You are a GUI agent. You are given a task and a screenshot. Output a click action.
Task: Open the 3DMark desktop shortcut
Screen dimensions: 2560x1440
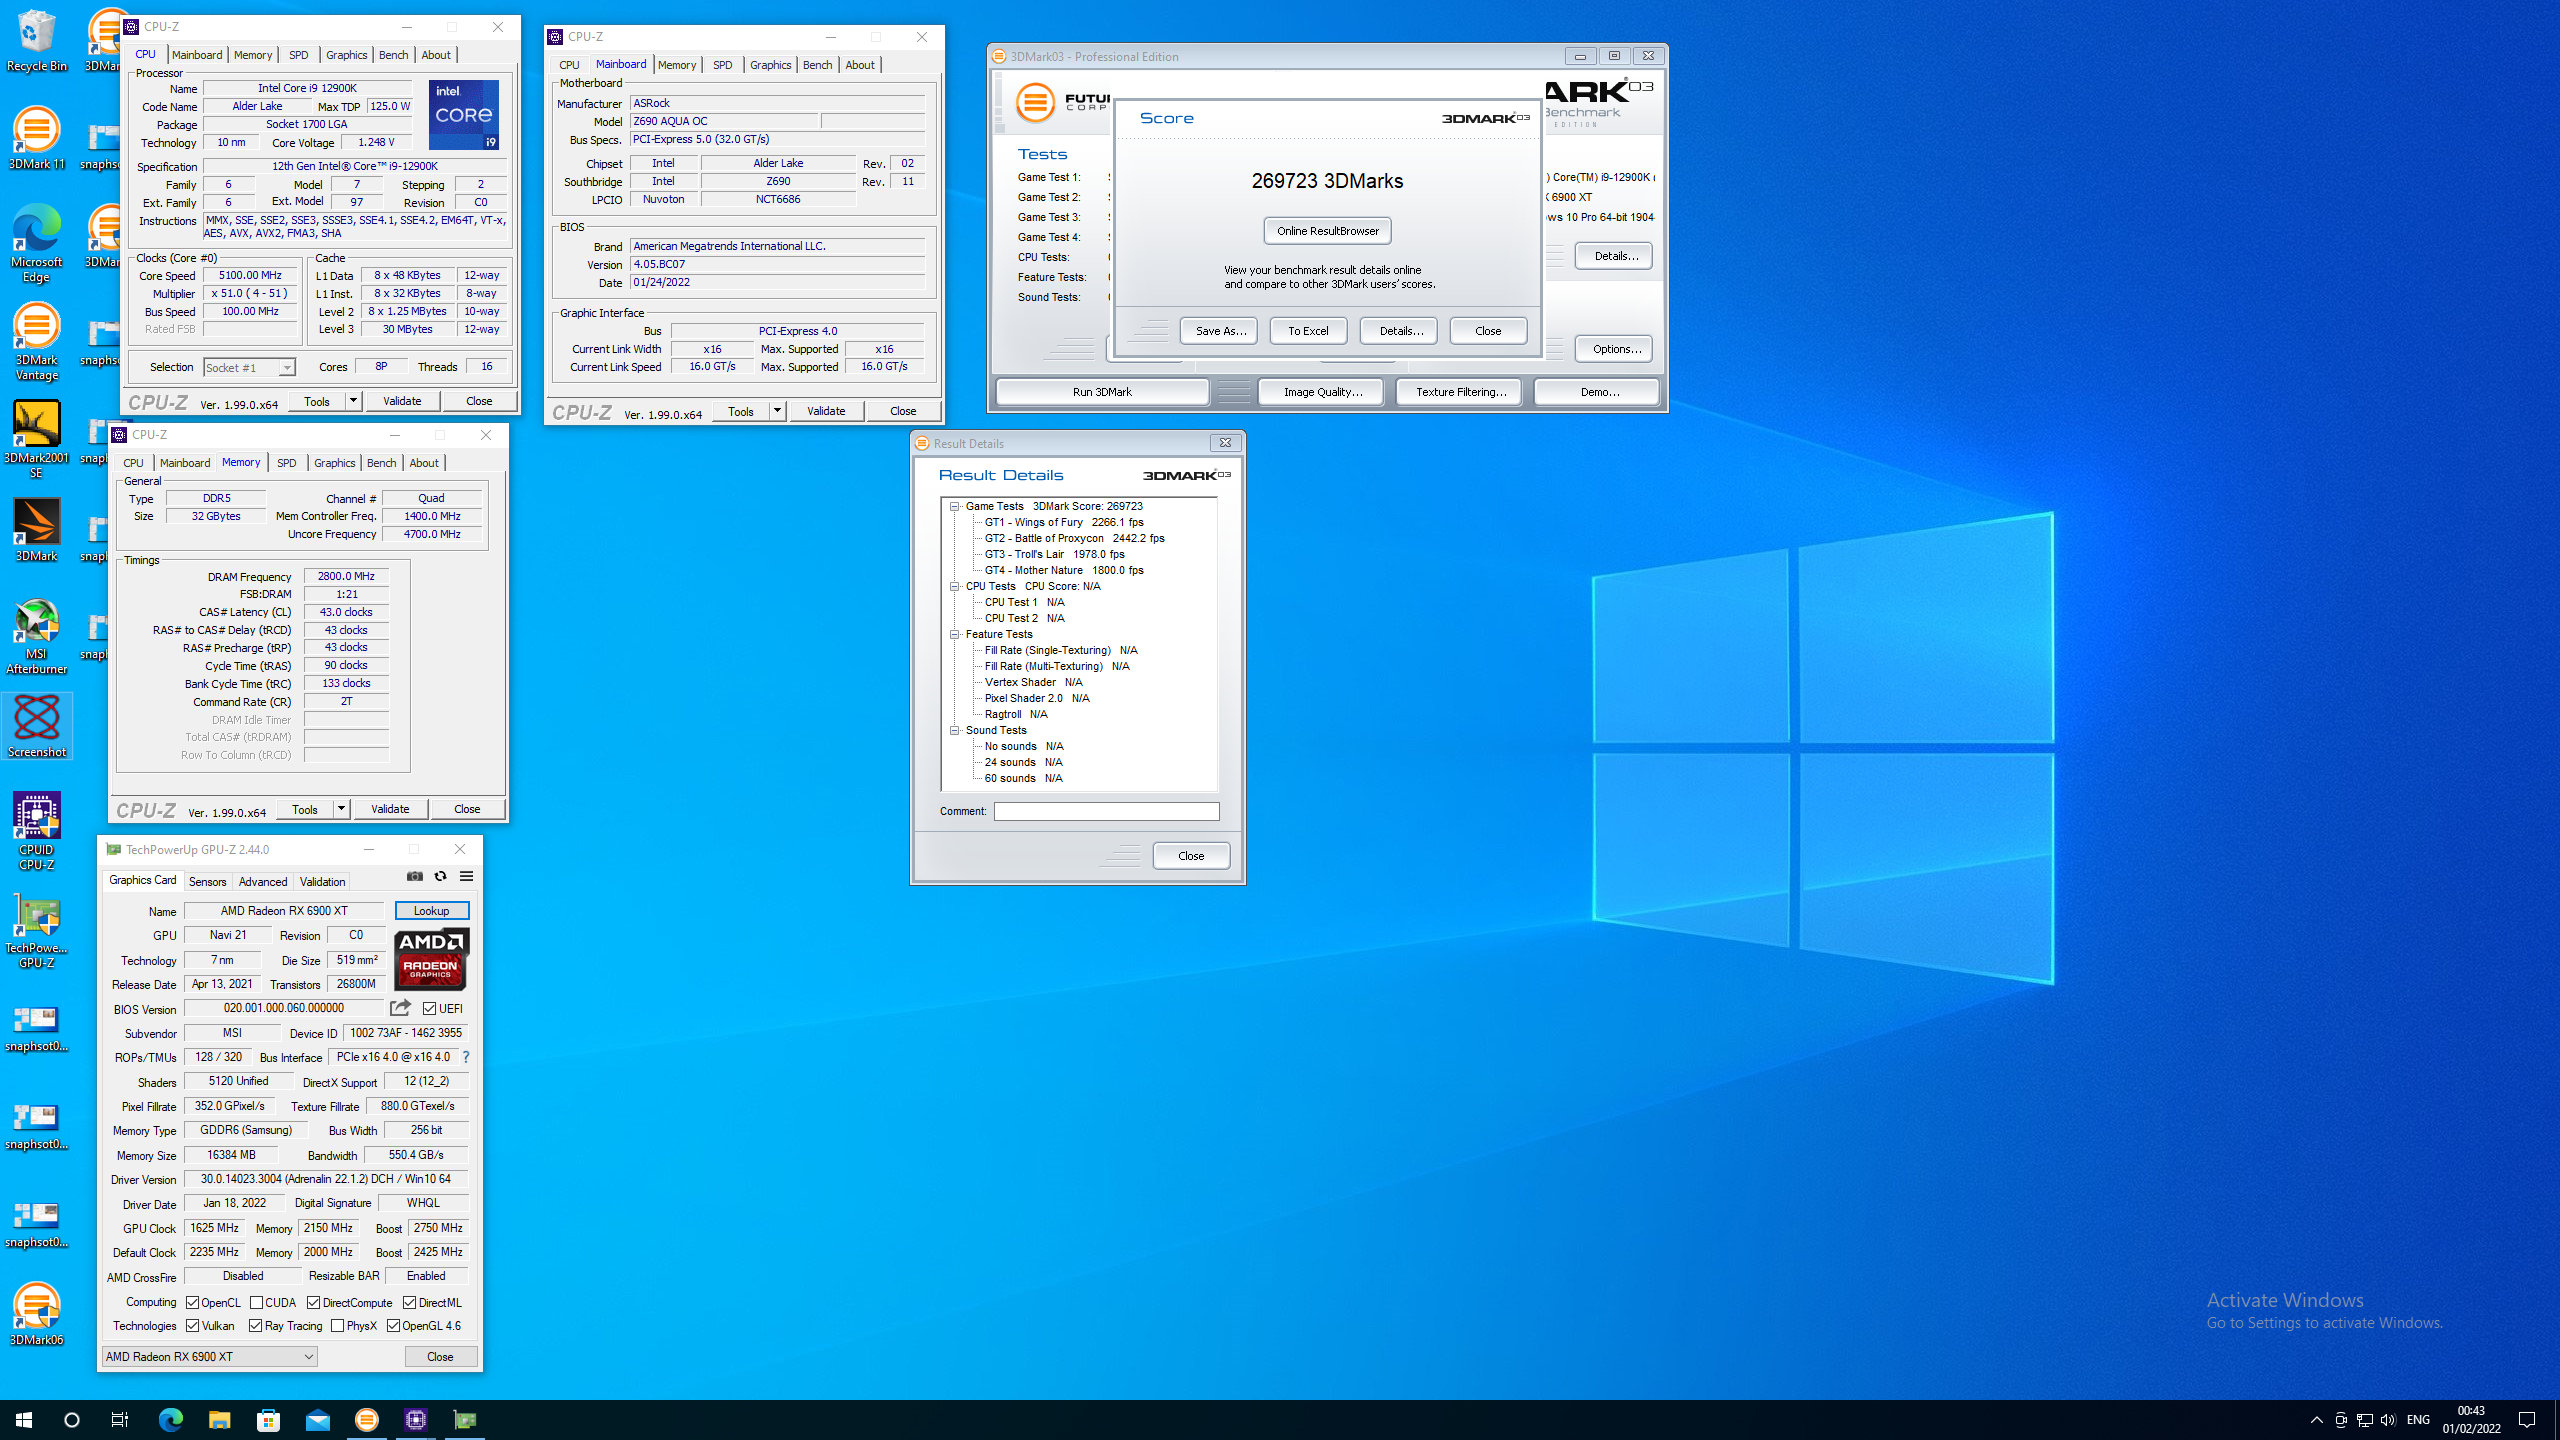click(36, 530)
